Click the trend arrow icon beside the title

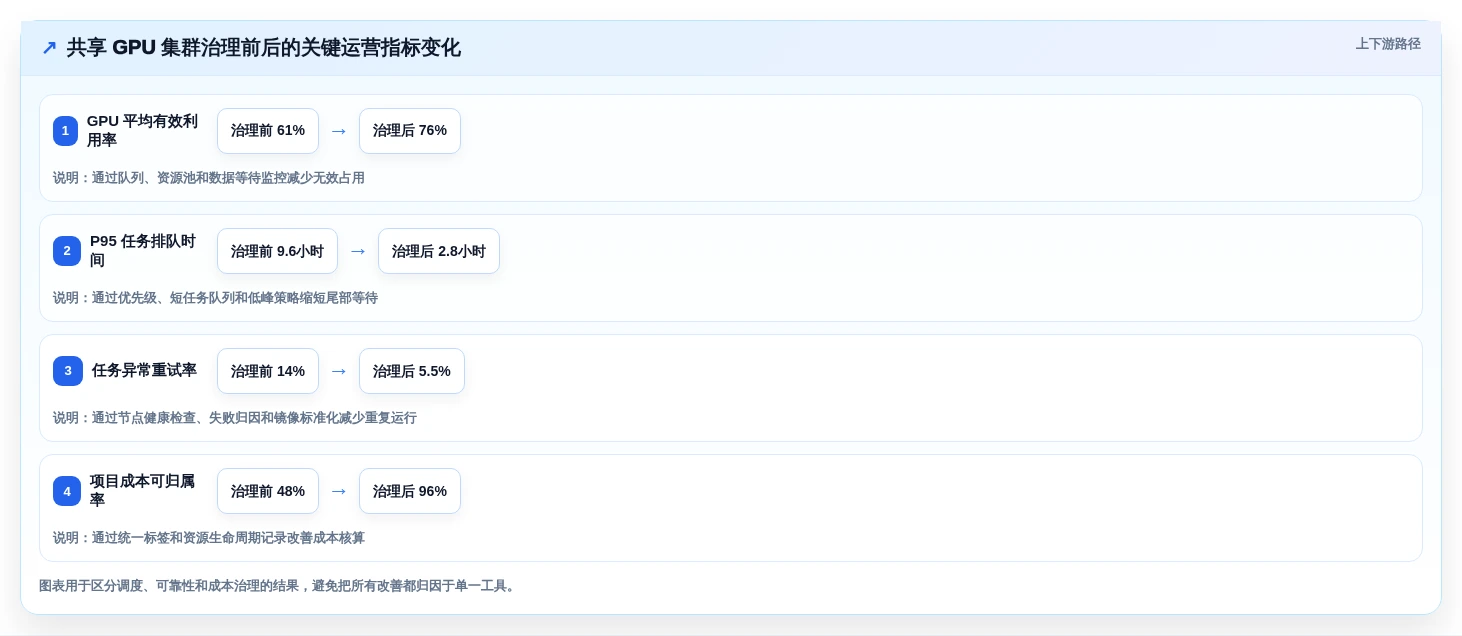49,48
